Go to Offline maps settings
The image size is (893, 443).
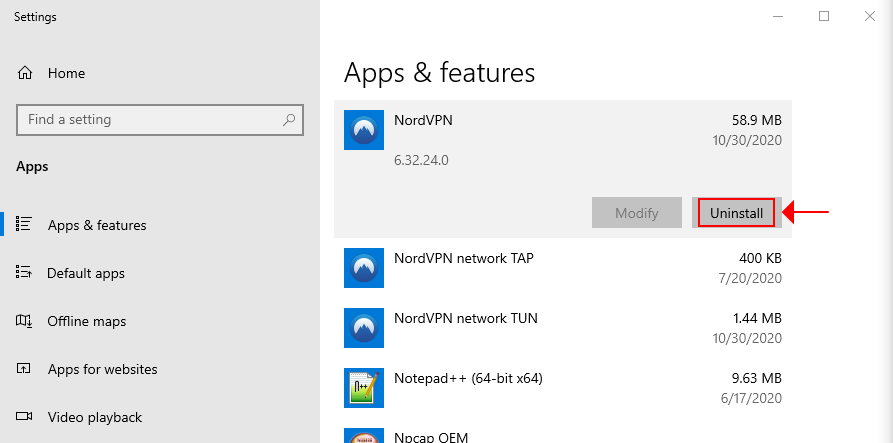click(x=87, y=321)
